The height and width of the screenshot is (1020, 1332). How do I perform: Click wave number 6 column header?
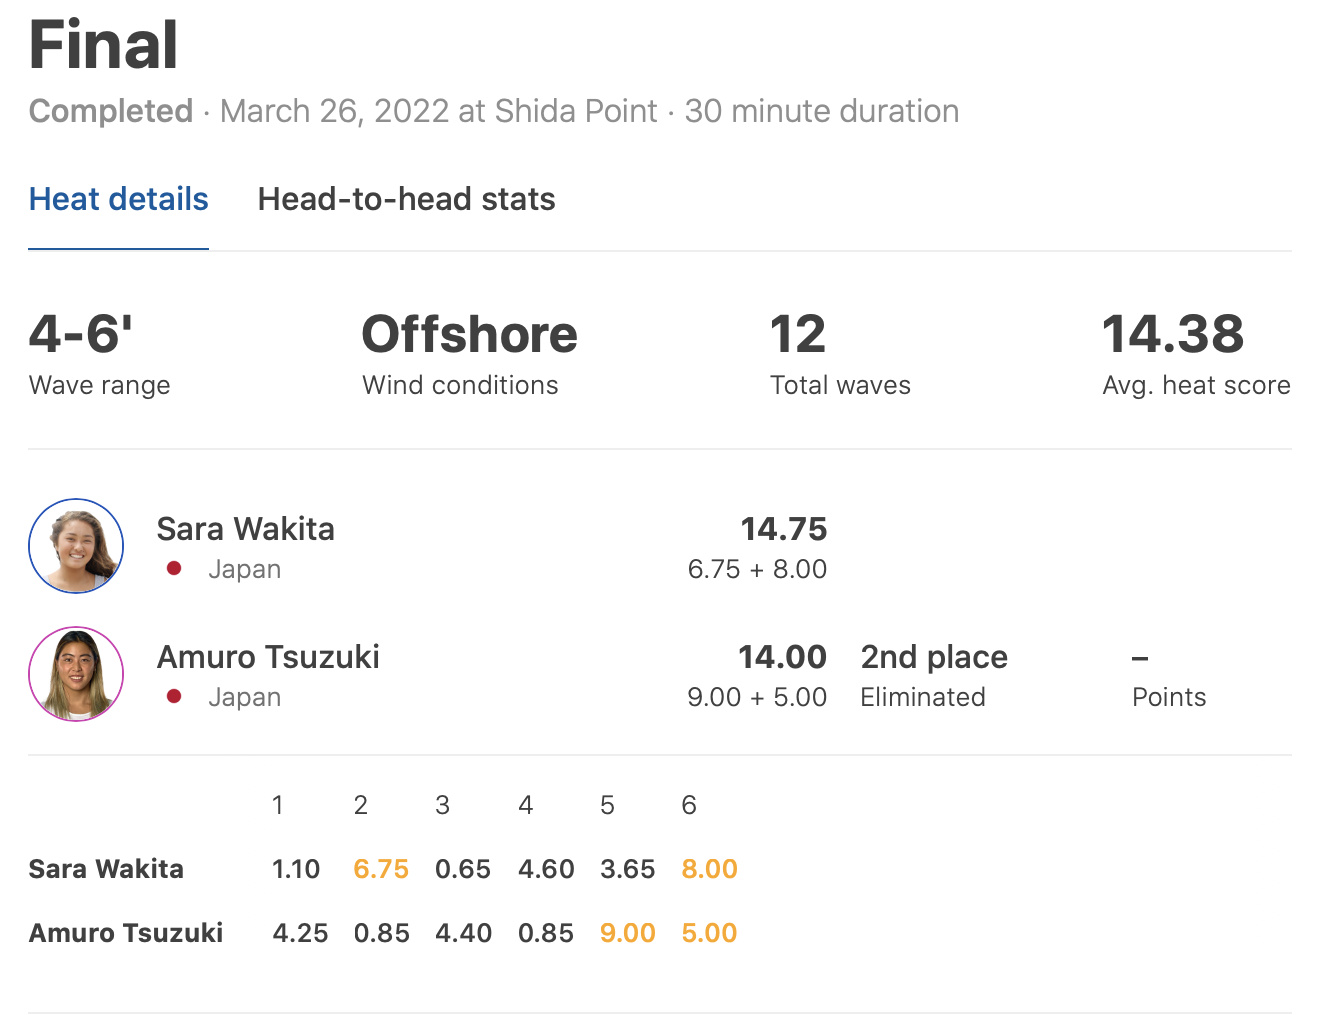pos(688,805)
